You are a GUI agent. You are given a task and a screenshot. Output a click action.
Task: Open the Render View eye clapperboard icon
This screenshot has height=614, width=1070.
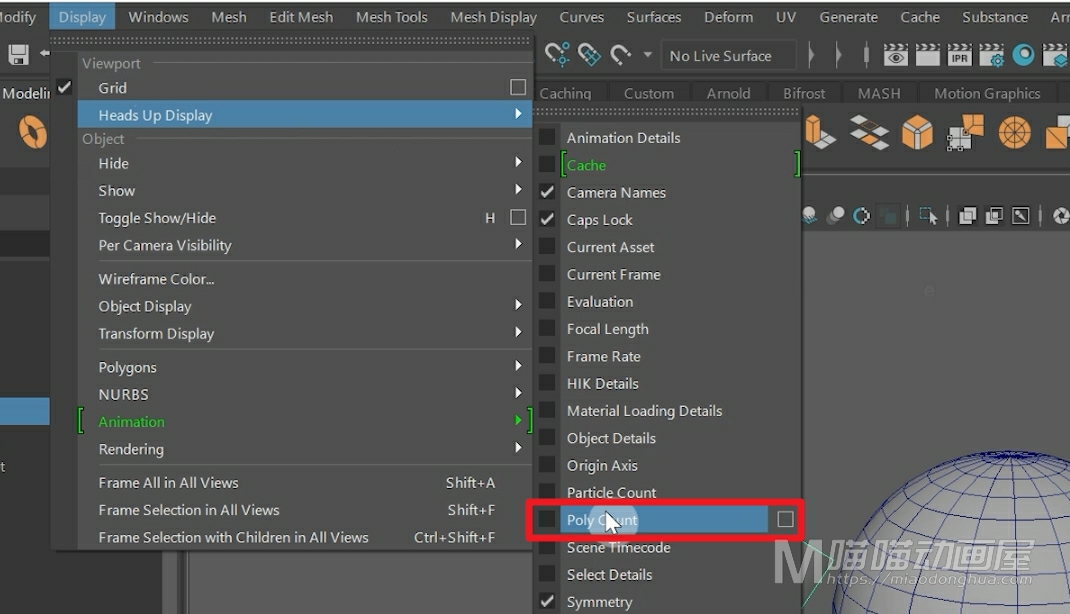895,55
